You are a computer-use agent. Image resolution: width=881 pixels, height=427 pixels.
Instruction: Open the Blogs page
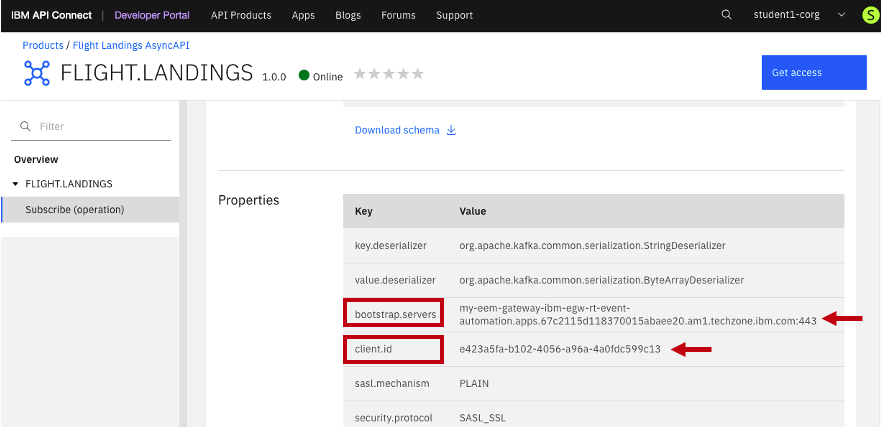[348, 15]
